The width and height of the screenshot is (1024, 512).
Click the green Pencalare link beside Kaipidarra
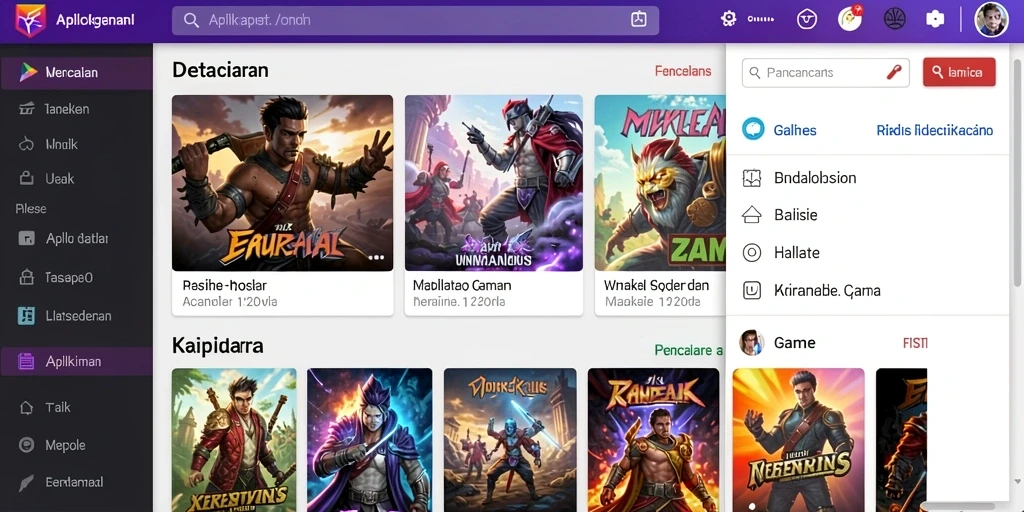tap(688, 351)
